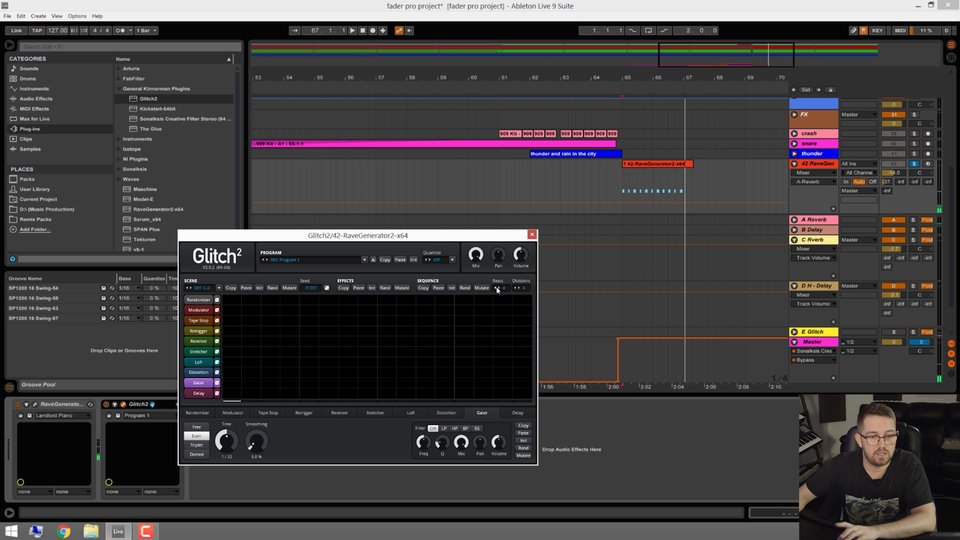Screen dimensions: 960x540
Task: Click the Glitch2 master Mix knob
Action: 475,254
